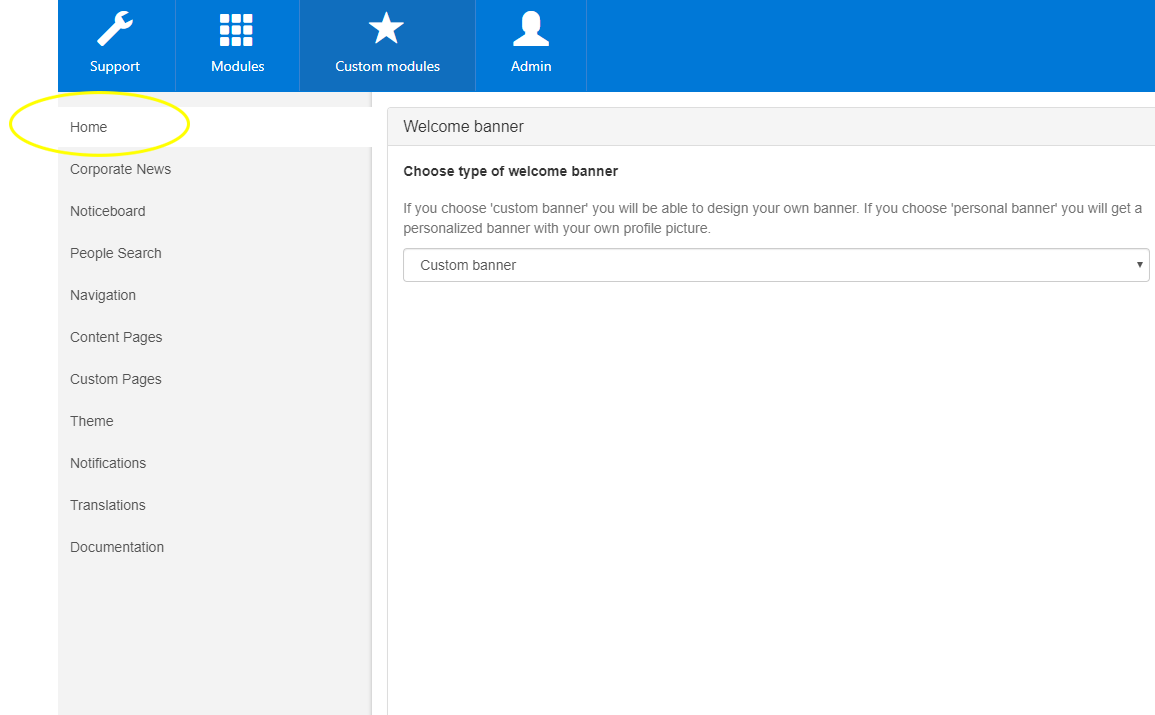
Task: Select Home in the sidebar
Action: (89, 127)
